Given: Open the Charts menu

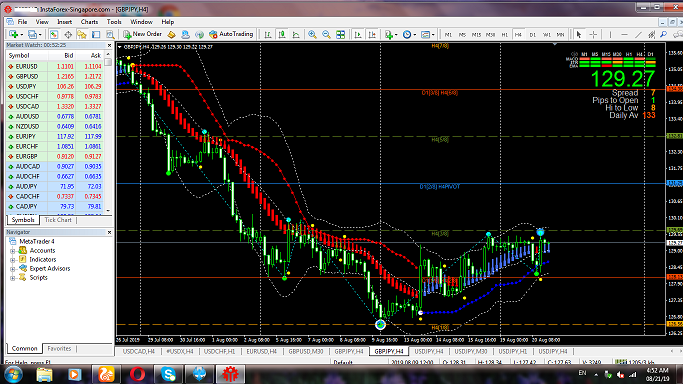Looking at the screenshot, I should tap(89, 22).
